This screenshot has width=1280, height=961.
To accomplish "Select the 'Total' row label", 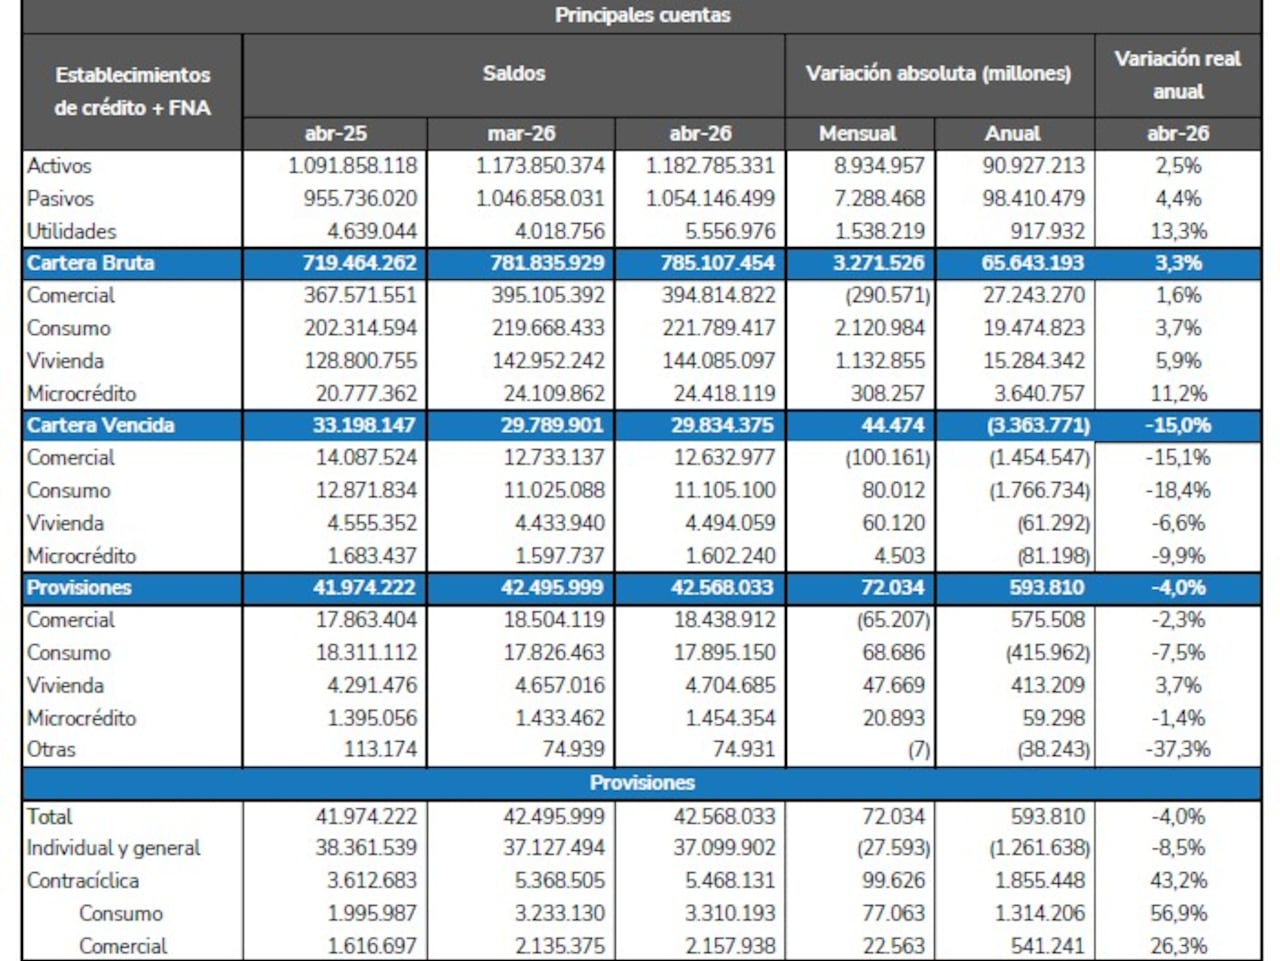I will (49, 817).
